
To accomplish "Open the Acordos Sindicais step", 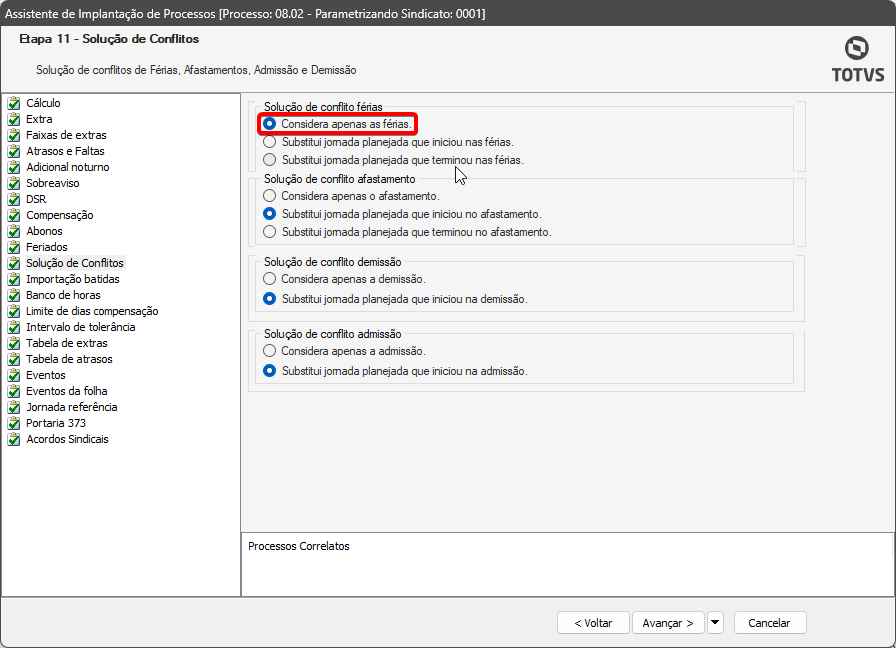I will click(67, 439).
